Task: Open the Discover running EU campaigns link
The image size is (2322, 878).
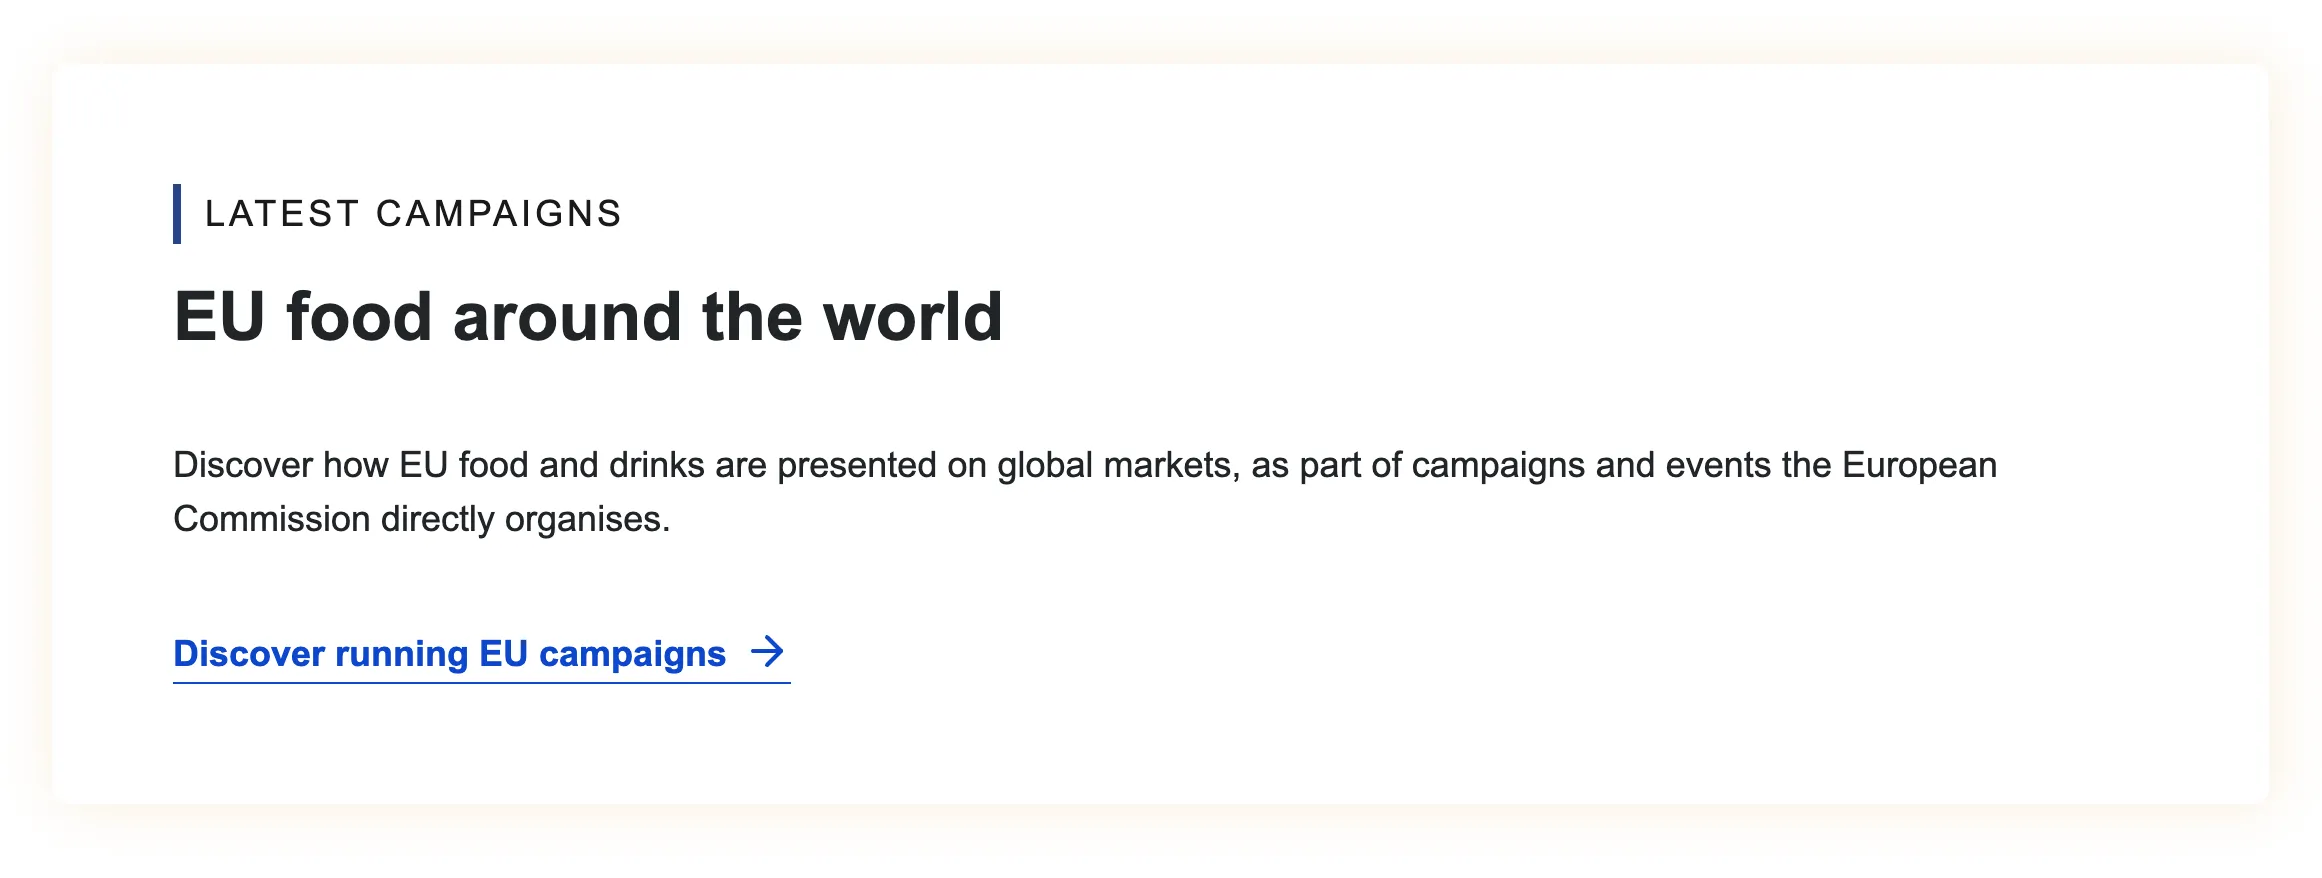Action: pyautogui.click(x=449, y=654)
